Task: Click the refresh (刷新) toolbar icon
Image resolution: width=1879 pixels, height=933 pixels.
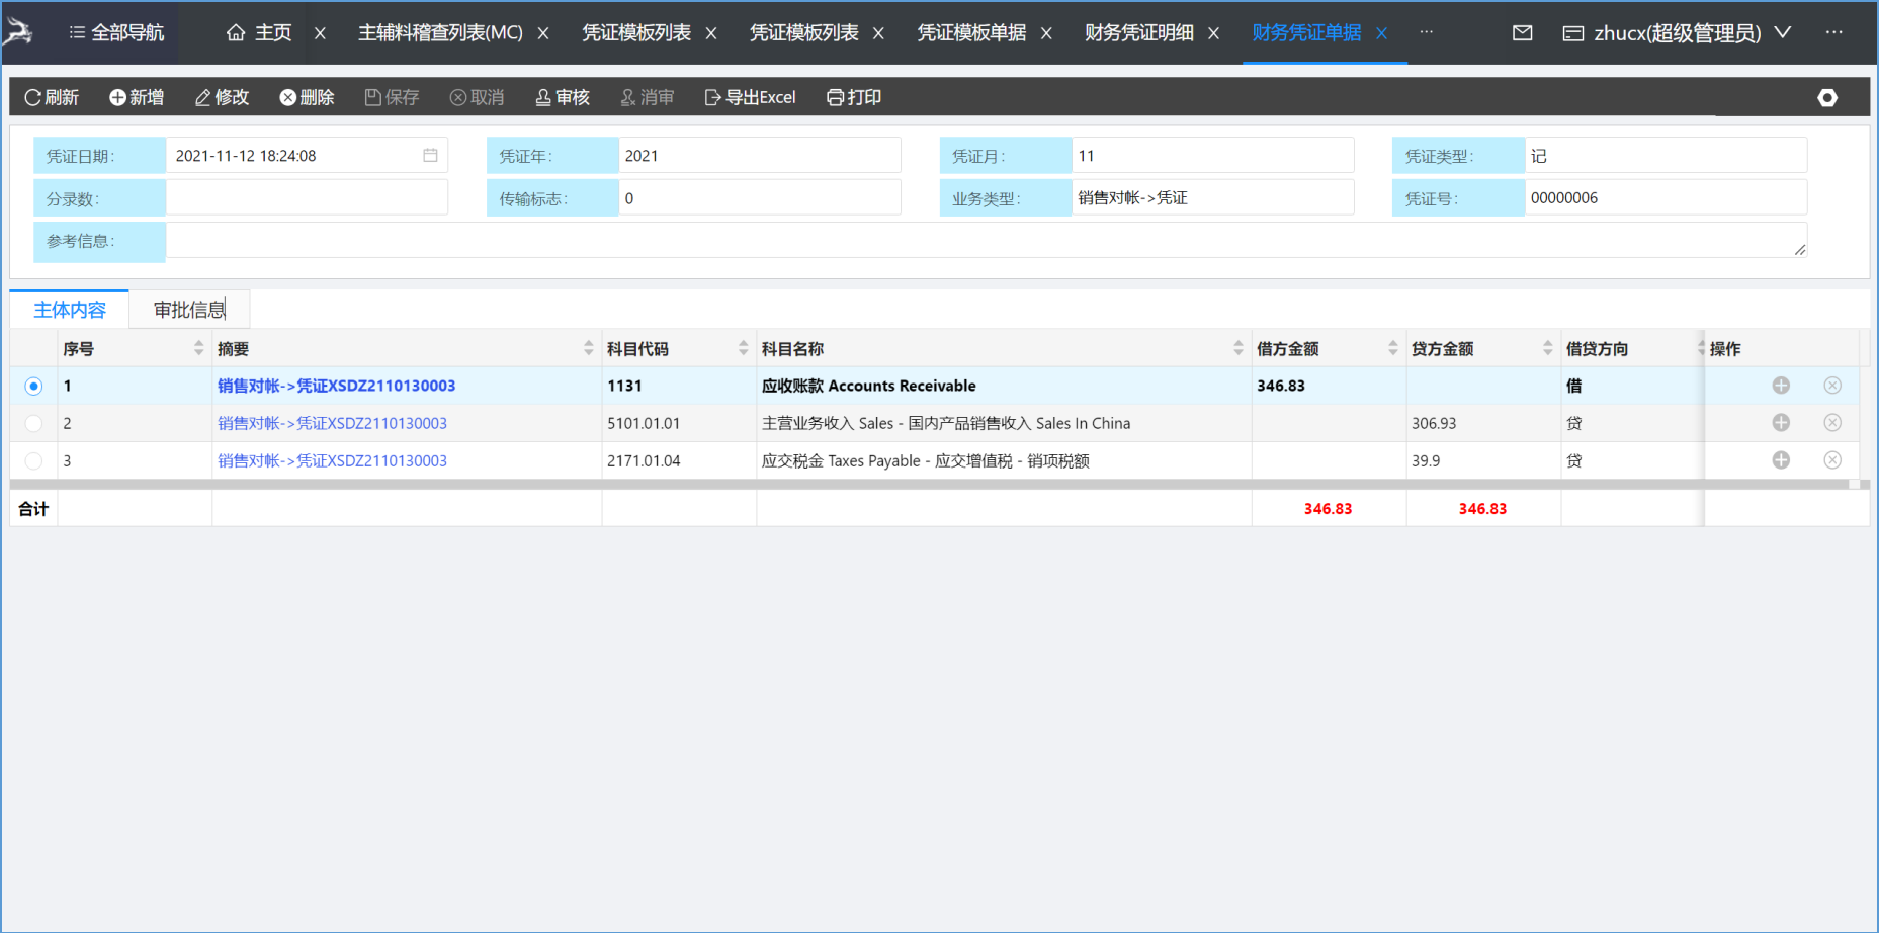Action: tap(33, 97)
